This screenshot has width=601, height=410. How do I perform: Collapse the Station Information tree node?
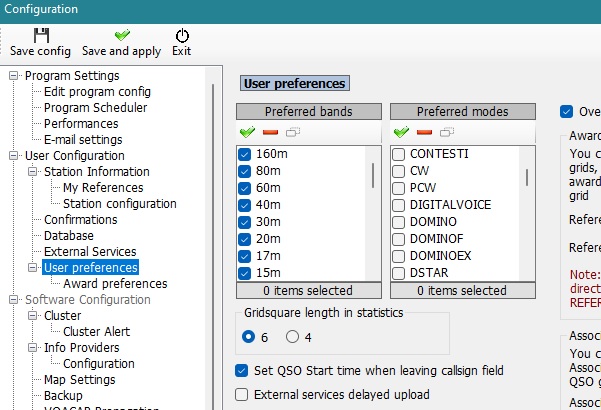[x=33, y=171]
